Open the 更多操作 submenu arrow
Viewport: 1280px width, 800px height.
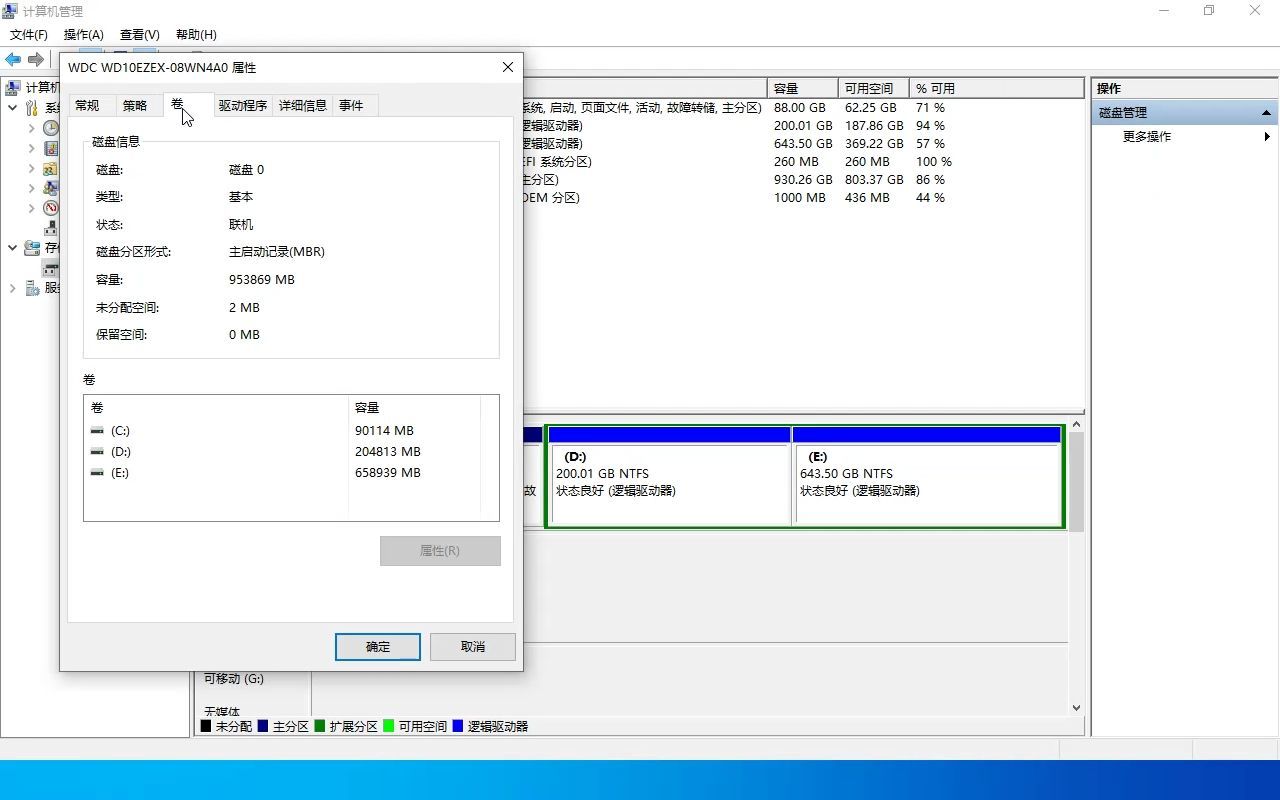(1268, 137)
